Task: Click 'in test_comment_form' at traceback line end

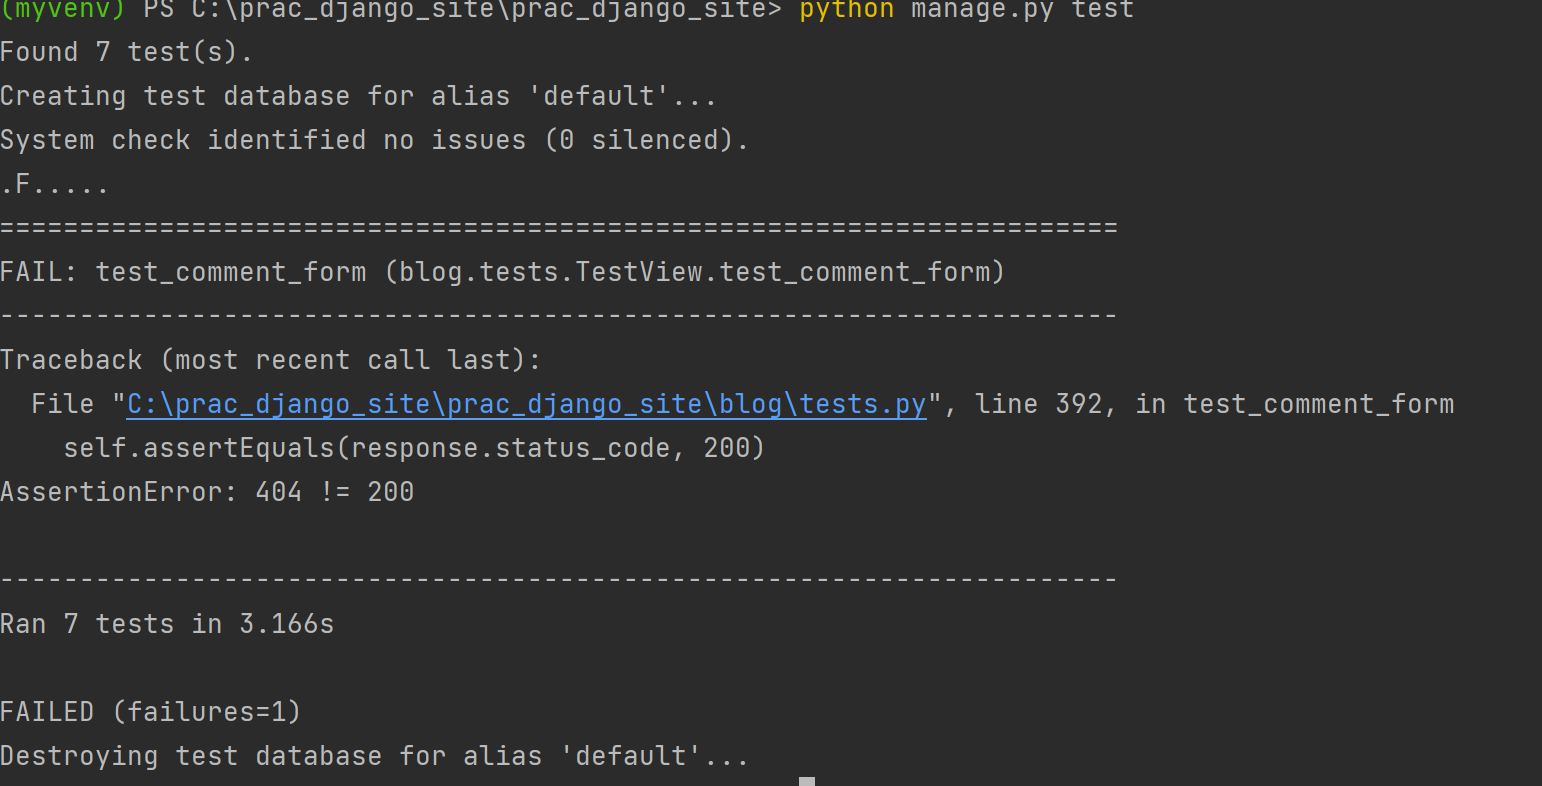Action: click(x=1294, y=404)
